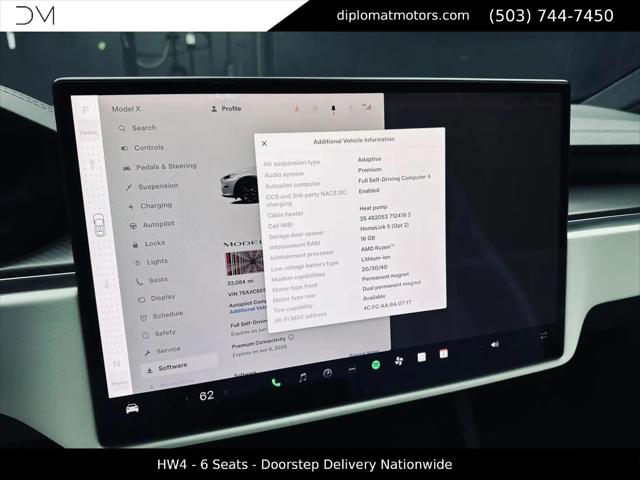Tap the car top-view icon on left strip
The width and height of the screenshot is (640, 480).
(x=99, y=224)
